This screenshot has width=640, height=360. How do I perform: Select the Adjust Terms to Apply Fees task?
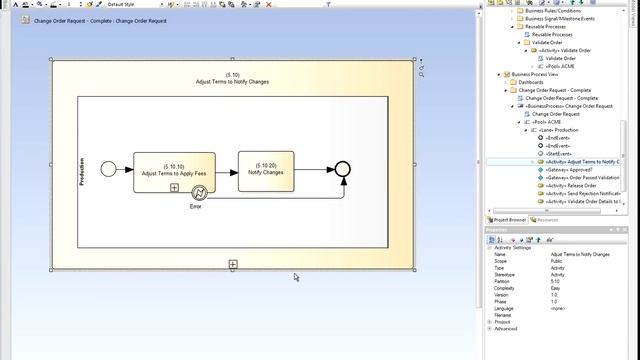click(x=174, y=173)
